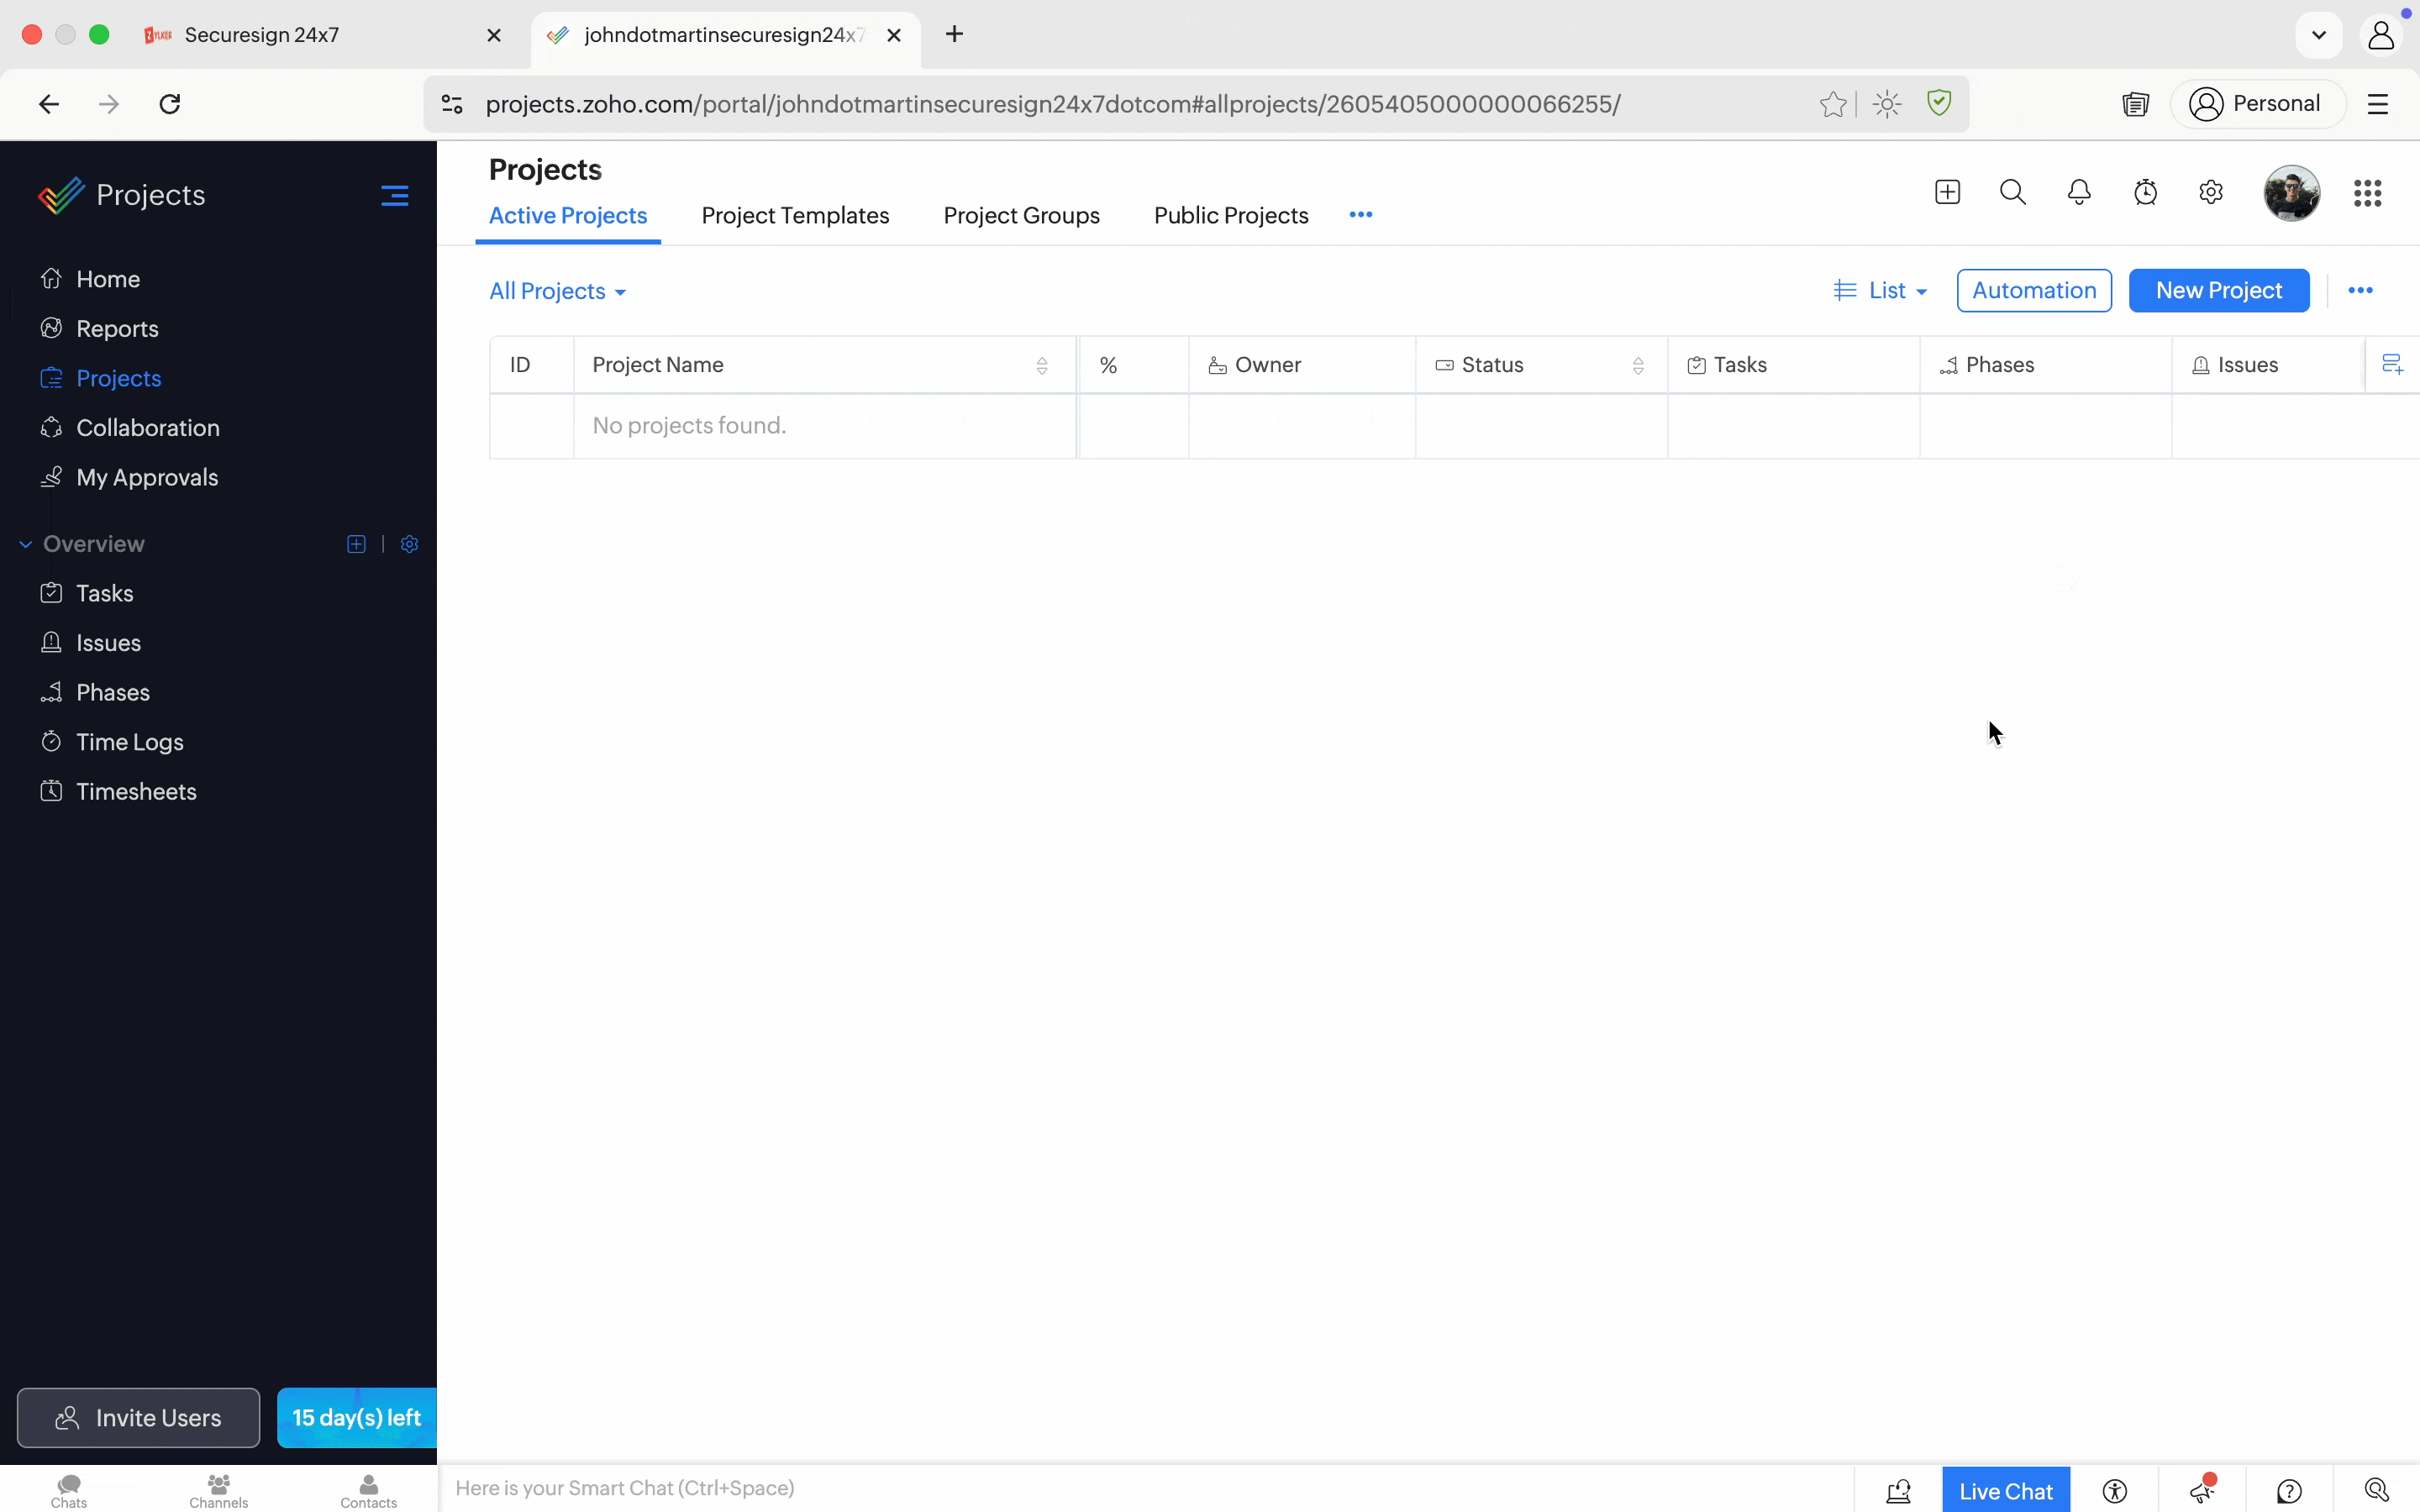Click the Overview customize gear icon
Image resolution: width=2420 pixels, height=1512 pixels.
(x=409, y=544)
